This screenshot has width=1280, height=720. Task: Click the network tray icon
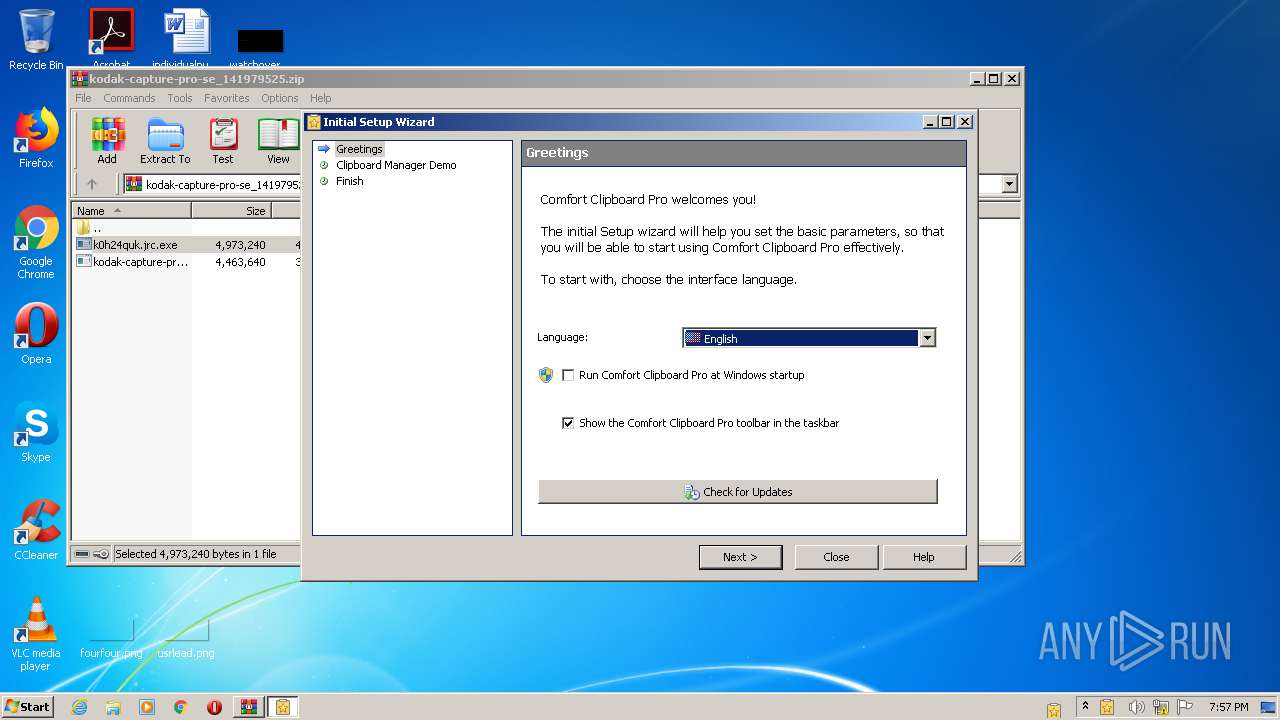point(1161,707)
